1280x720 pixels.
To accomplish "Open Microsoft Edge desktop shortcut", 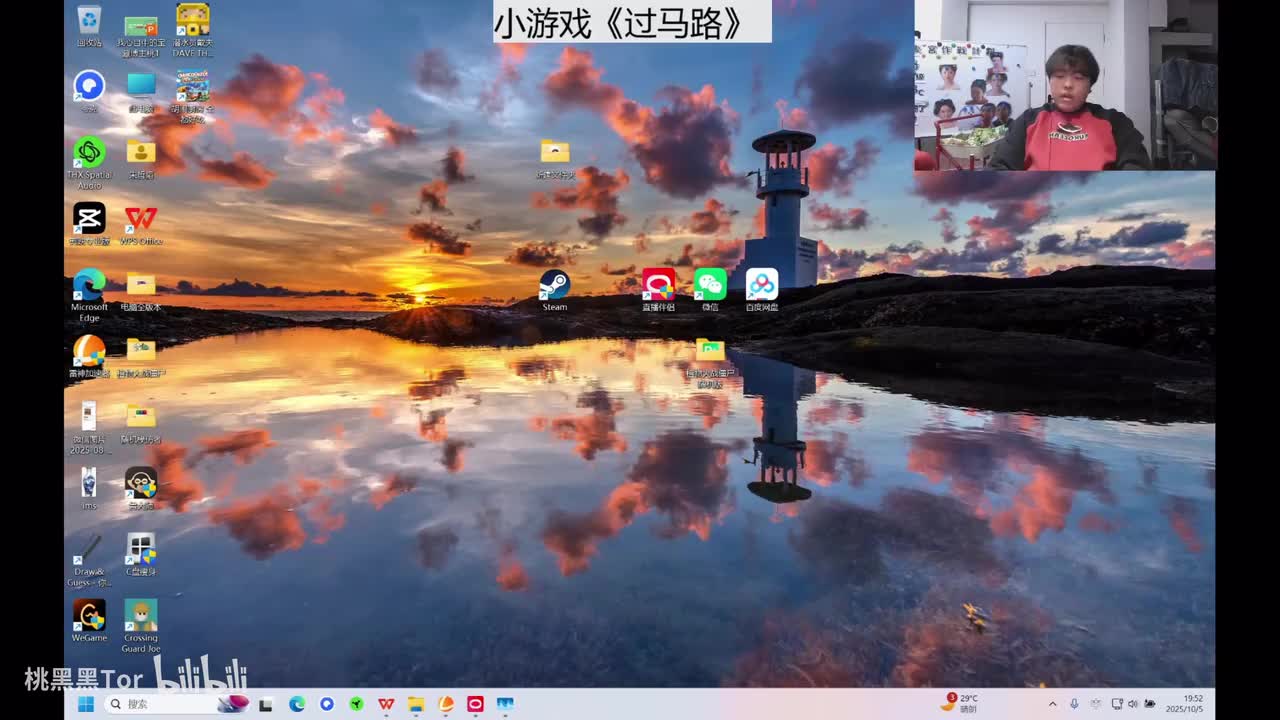I will point(89,293).
